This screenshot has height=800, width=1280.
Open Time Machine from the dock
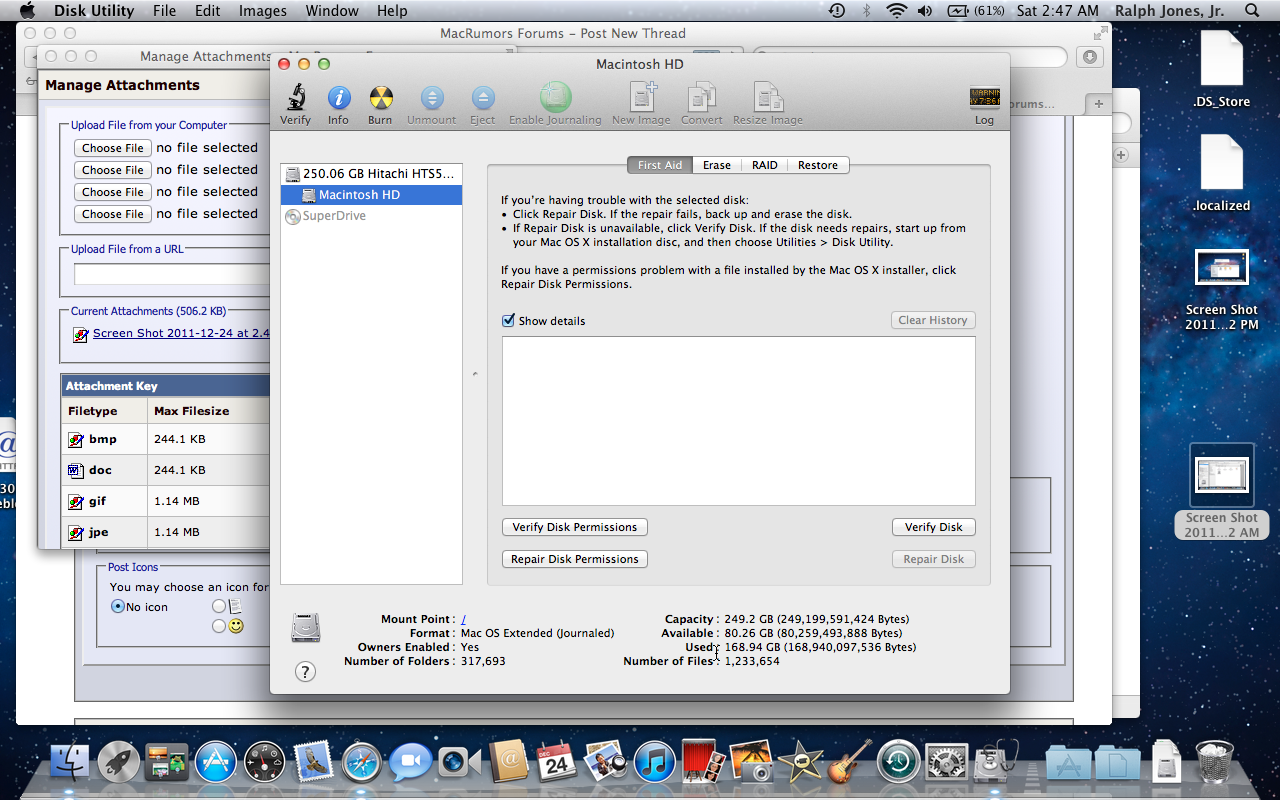pyautogui.click(x=898, y=762)
